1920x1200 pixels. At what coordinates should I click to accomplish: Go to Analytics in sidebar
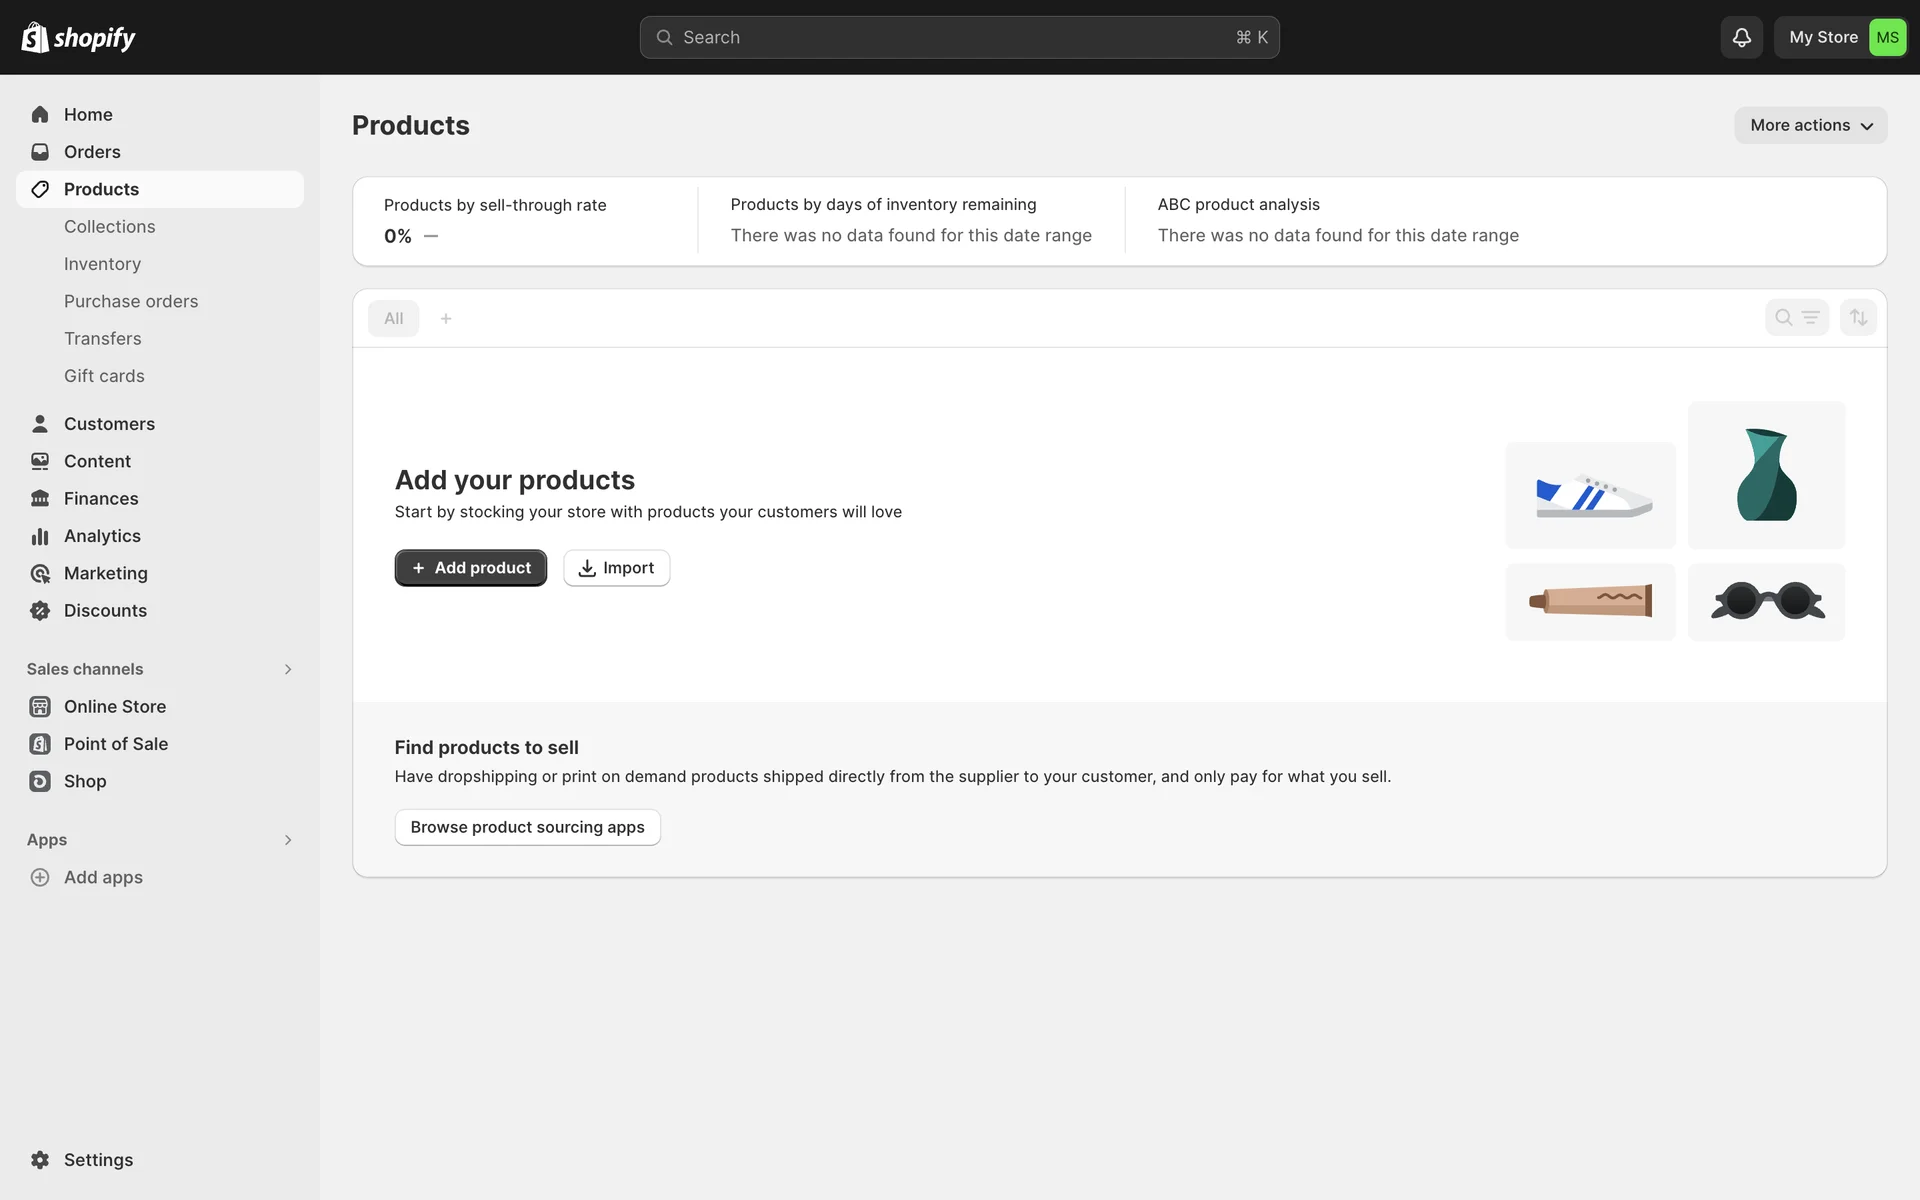tap(102, 536)
